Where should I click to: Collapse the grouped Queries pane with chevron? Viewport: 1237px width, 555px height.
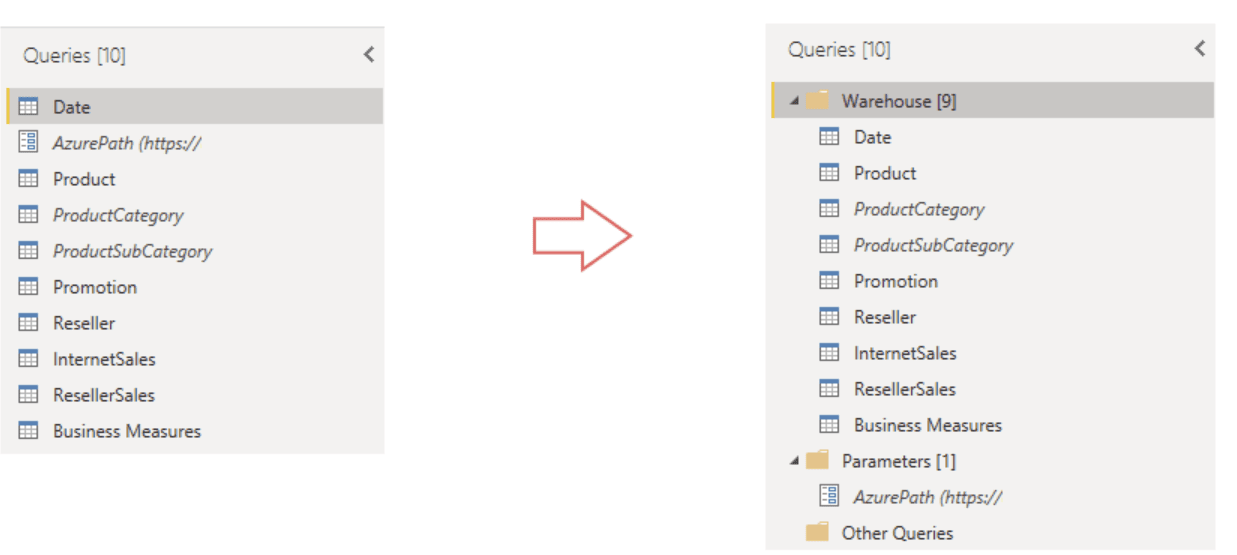tap(1199, 48)
